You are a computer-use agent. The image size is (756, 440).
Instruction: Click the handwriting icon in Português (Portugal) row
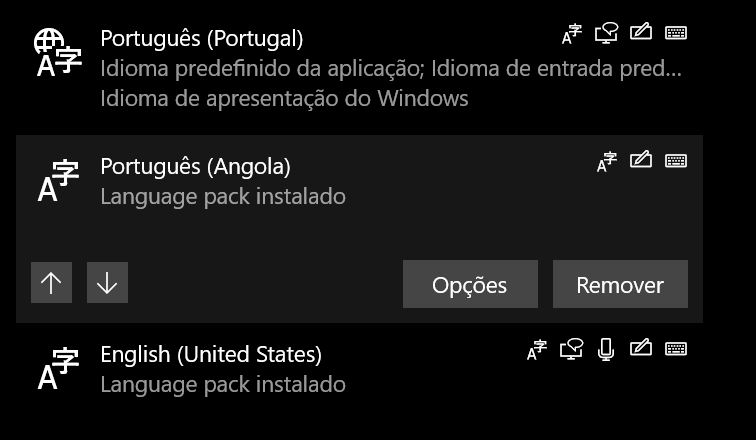[x=641, y=34]
